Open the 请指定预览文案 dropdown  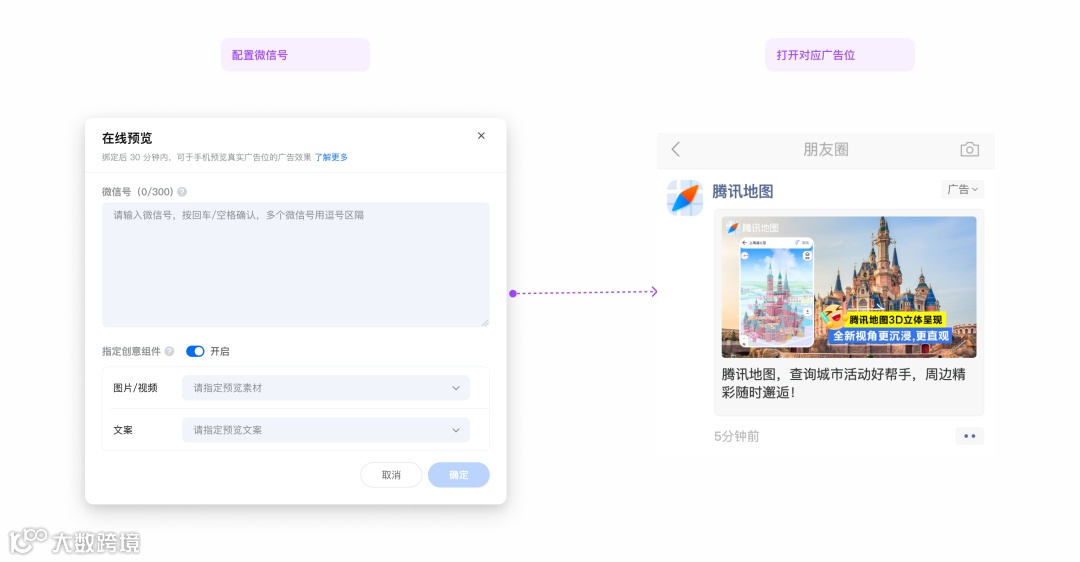pos(326,430)
